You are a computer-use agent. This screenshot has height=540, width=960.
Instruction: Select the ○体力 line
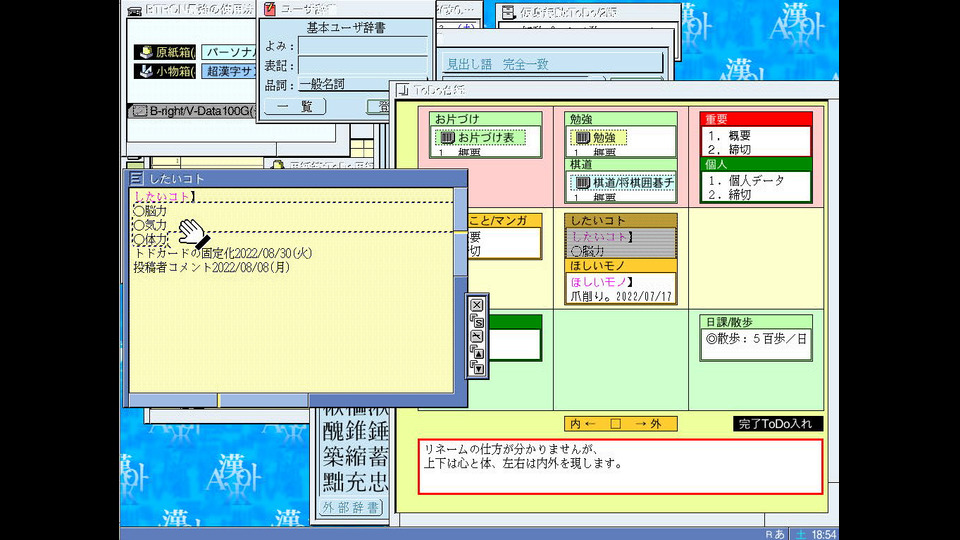151,239
